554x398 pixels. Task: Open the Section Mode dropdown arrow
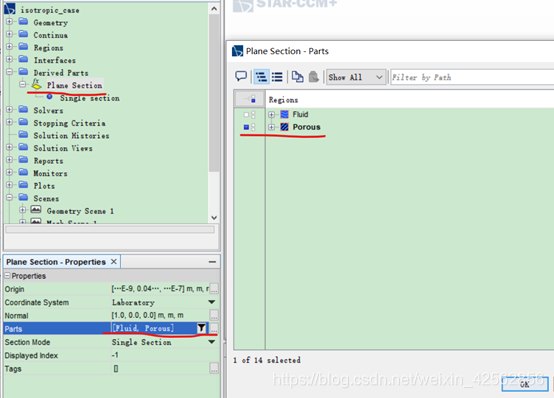tap(212, 342)
